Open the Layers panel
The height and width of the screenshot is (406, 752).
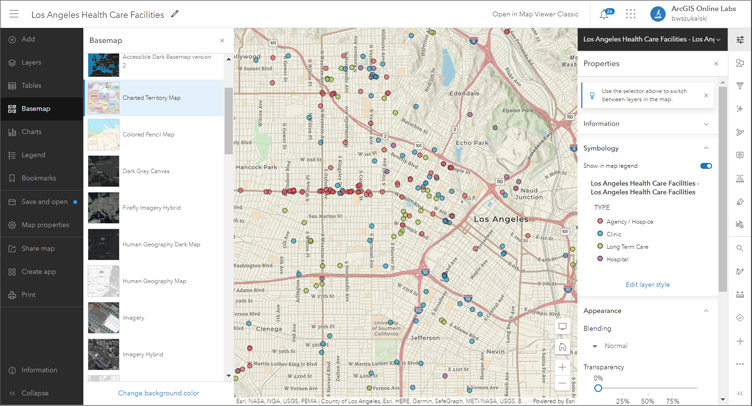click(41, 62)
